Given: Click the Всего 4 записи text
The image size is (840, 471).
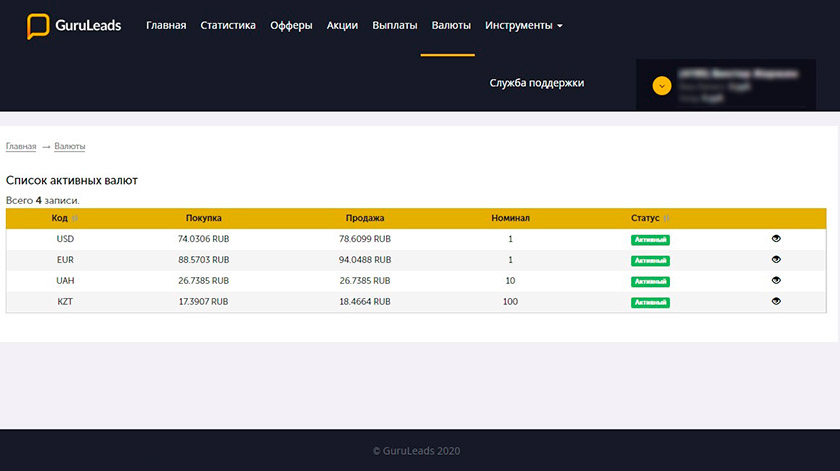Looking at the screenshot, I should [x=43, y=200].
